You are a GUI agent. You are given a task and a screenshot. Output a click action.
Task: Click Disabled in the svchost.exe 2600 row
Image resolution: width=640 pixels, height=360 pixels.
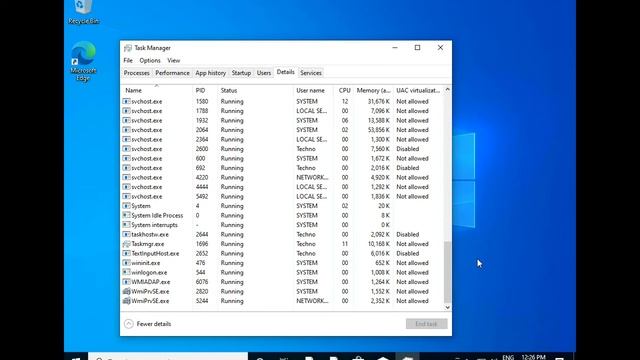(407, 149)
